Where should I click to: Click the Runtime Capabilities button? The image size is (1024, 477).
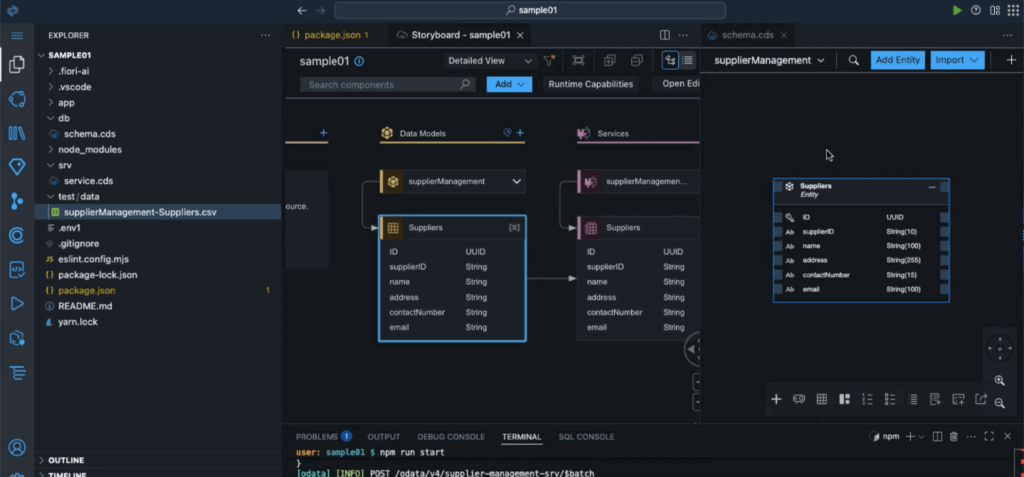(x=591, y=84)
